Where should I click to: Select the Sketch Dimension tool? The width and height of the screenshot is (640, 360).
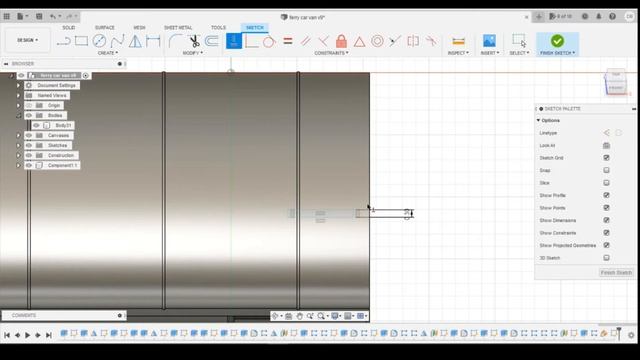[x=153, y=41]
